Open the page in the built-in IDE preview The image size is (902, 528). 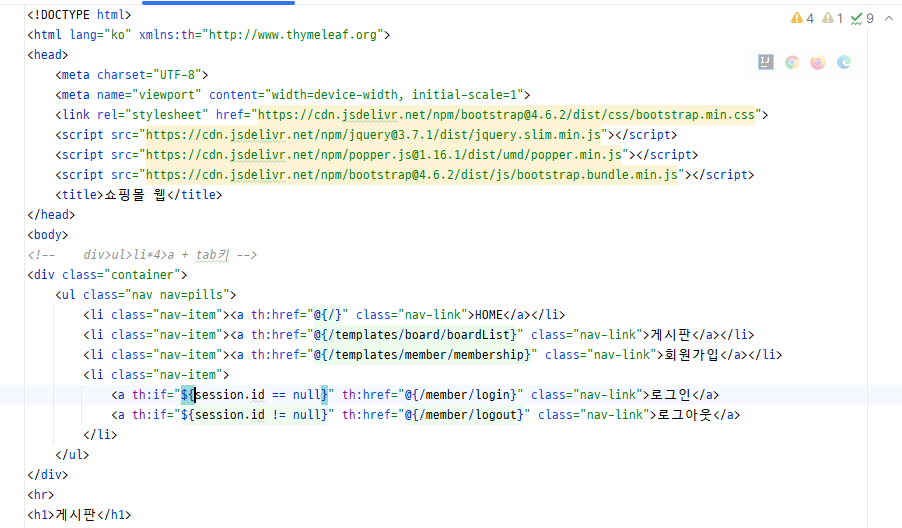[766, 62]
